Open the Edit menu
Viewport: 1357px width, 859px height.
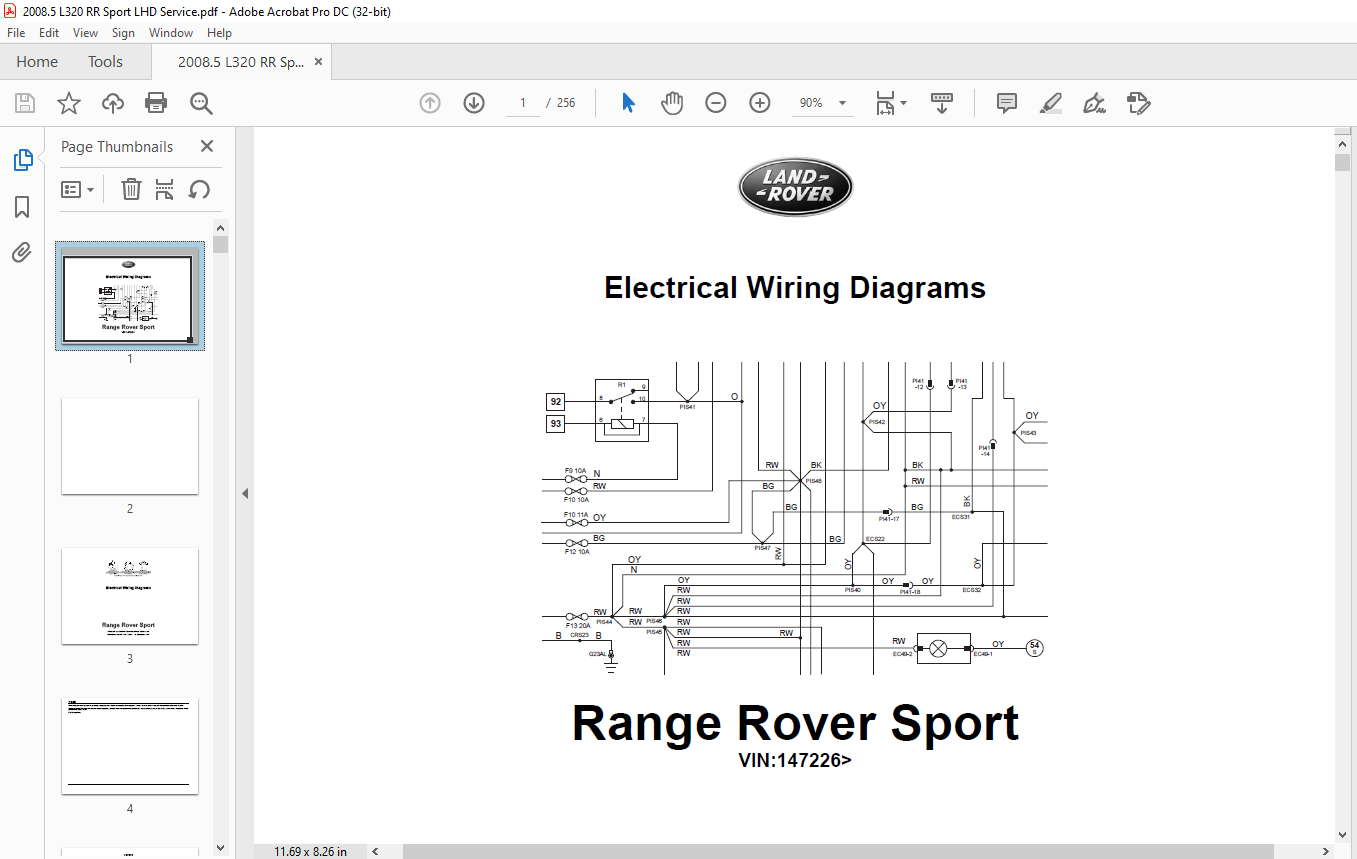pos(49,33)
